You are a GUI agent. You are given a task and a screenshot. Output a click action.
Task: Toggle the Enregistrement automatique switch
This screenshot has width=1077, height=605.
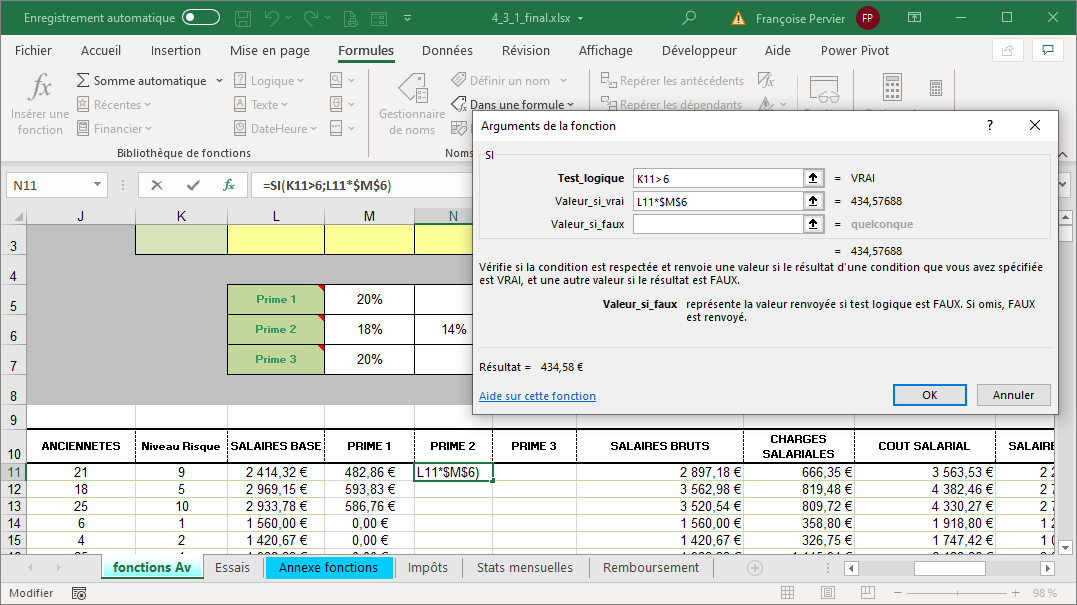tap(201, 18)
